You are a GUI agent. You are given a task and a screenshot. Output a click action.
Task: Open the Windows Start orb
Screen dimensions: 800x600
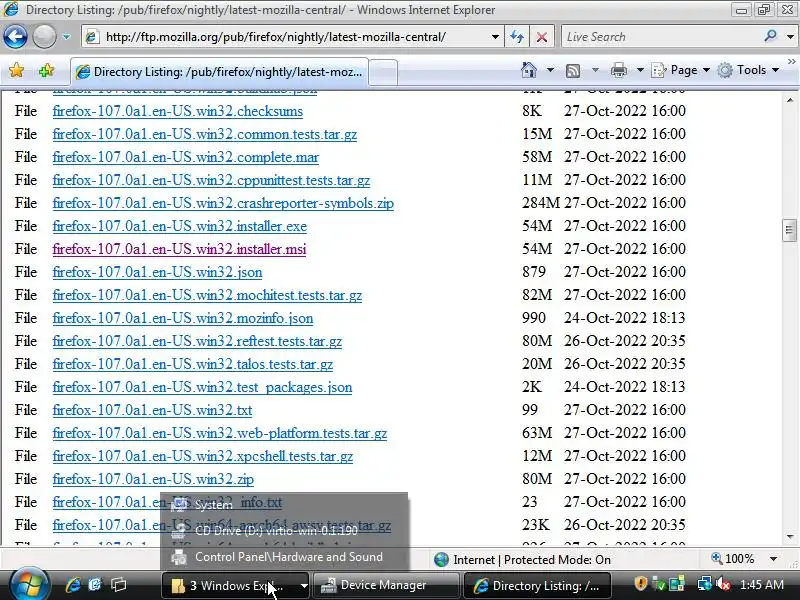point(28,585)
